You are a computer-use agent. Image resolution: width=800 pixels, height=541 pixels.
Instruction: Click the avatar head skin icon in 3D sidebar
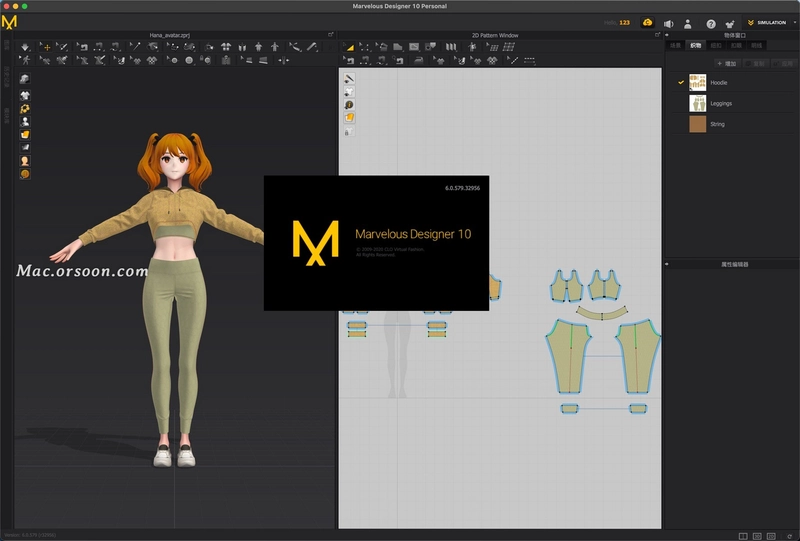[x=24, y=161]
